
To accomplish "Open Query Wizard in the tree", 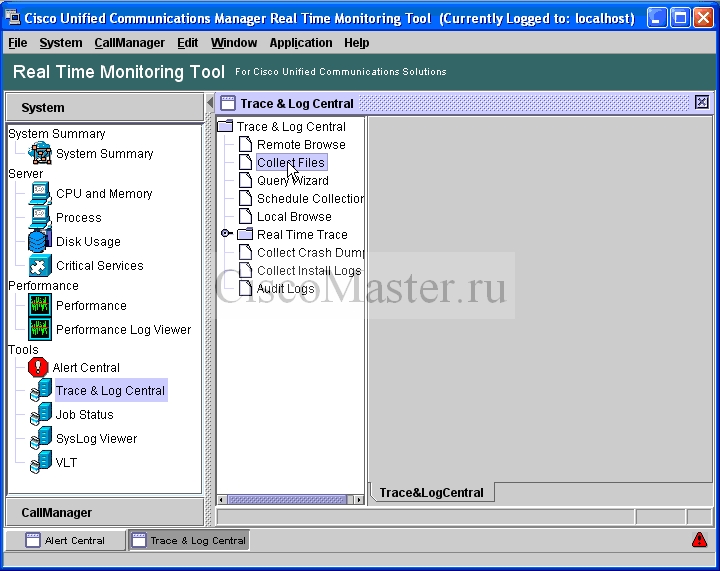I will (292, 180).
